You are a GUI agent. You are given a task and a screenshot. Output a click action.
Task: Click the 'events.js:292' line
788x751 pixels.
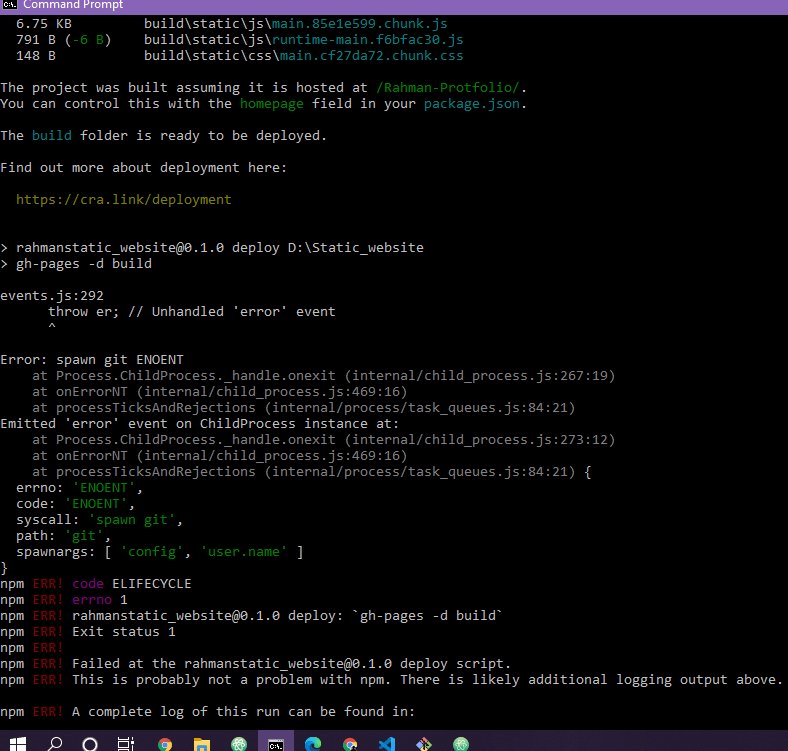pyautogui.click(x=52, y=296)
